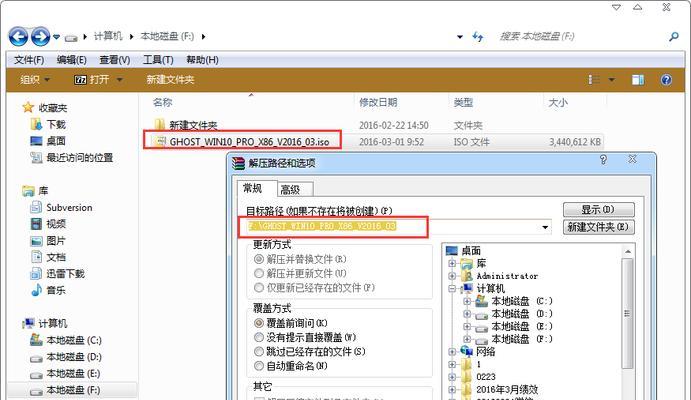691x400 pixels.
Task: Click the search magnifier icon
Action: pyautogui.click(x=674, y=37)
